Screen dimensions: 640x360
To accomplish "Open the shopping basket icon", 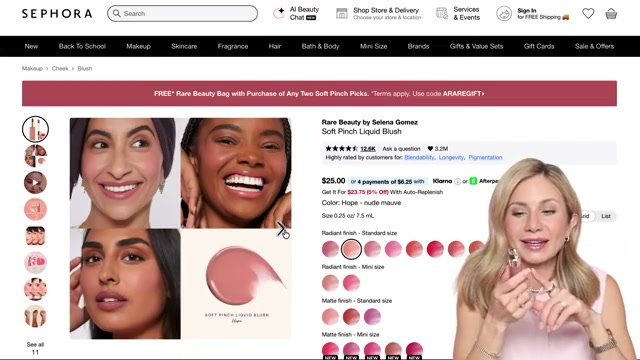I will 611,13.
